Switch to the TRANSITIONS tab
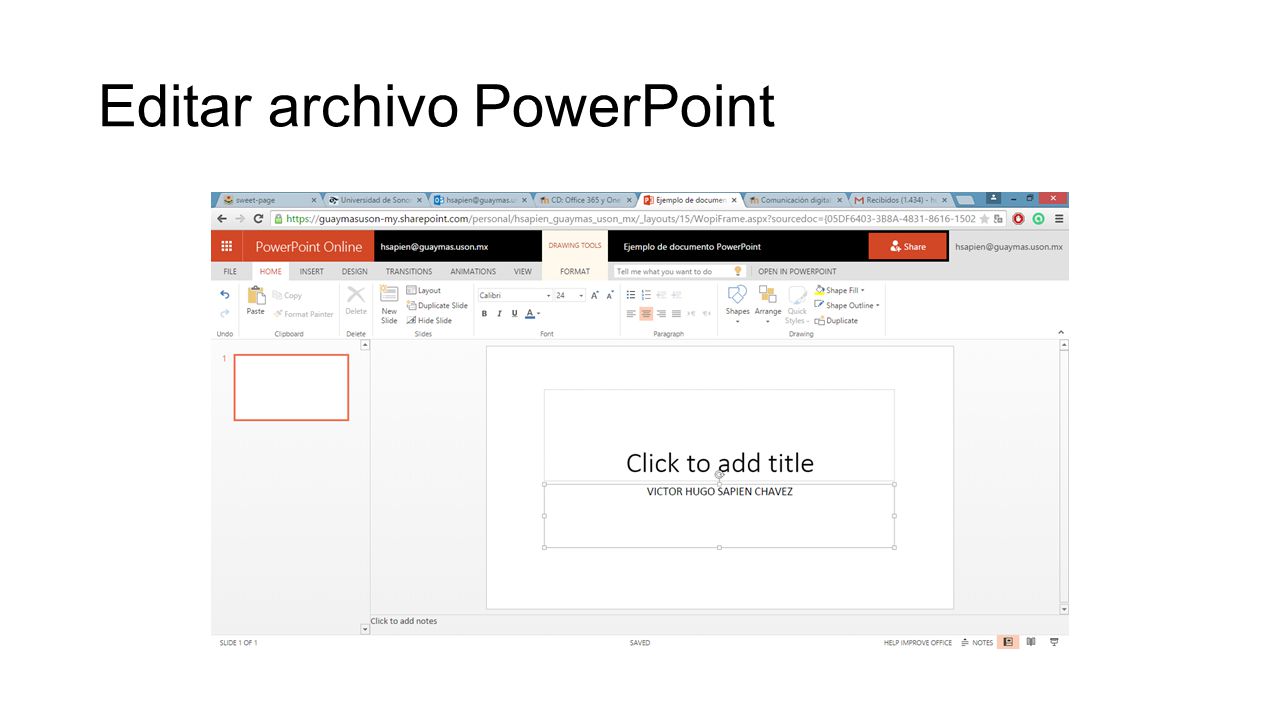 click(409, 271)
